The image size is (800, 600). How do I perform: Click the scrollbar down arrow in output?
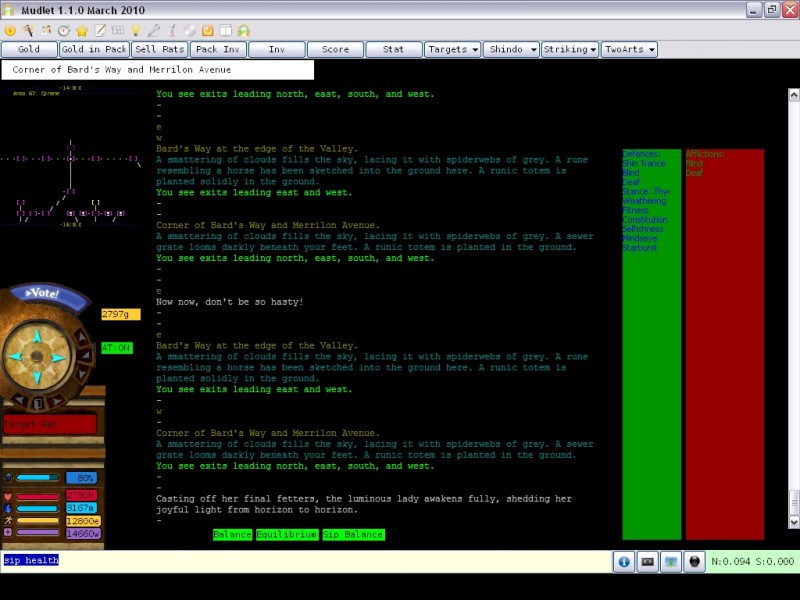794,521
